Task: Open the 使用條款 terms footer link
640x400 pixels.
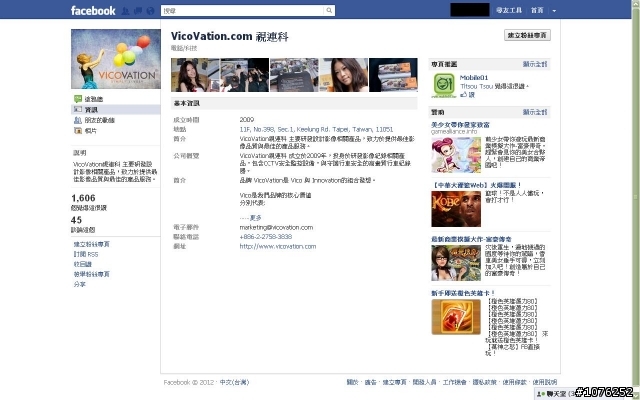Action: click(x=515, y=382)
